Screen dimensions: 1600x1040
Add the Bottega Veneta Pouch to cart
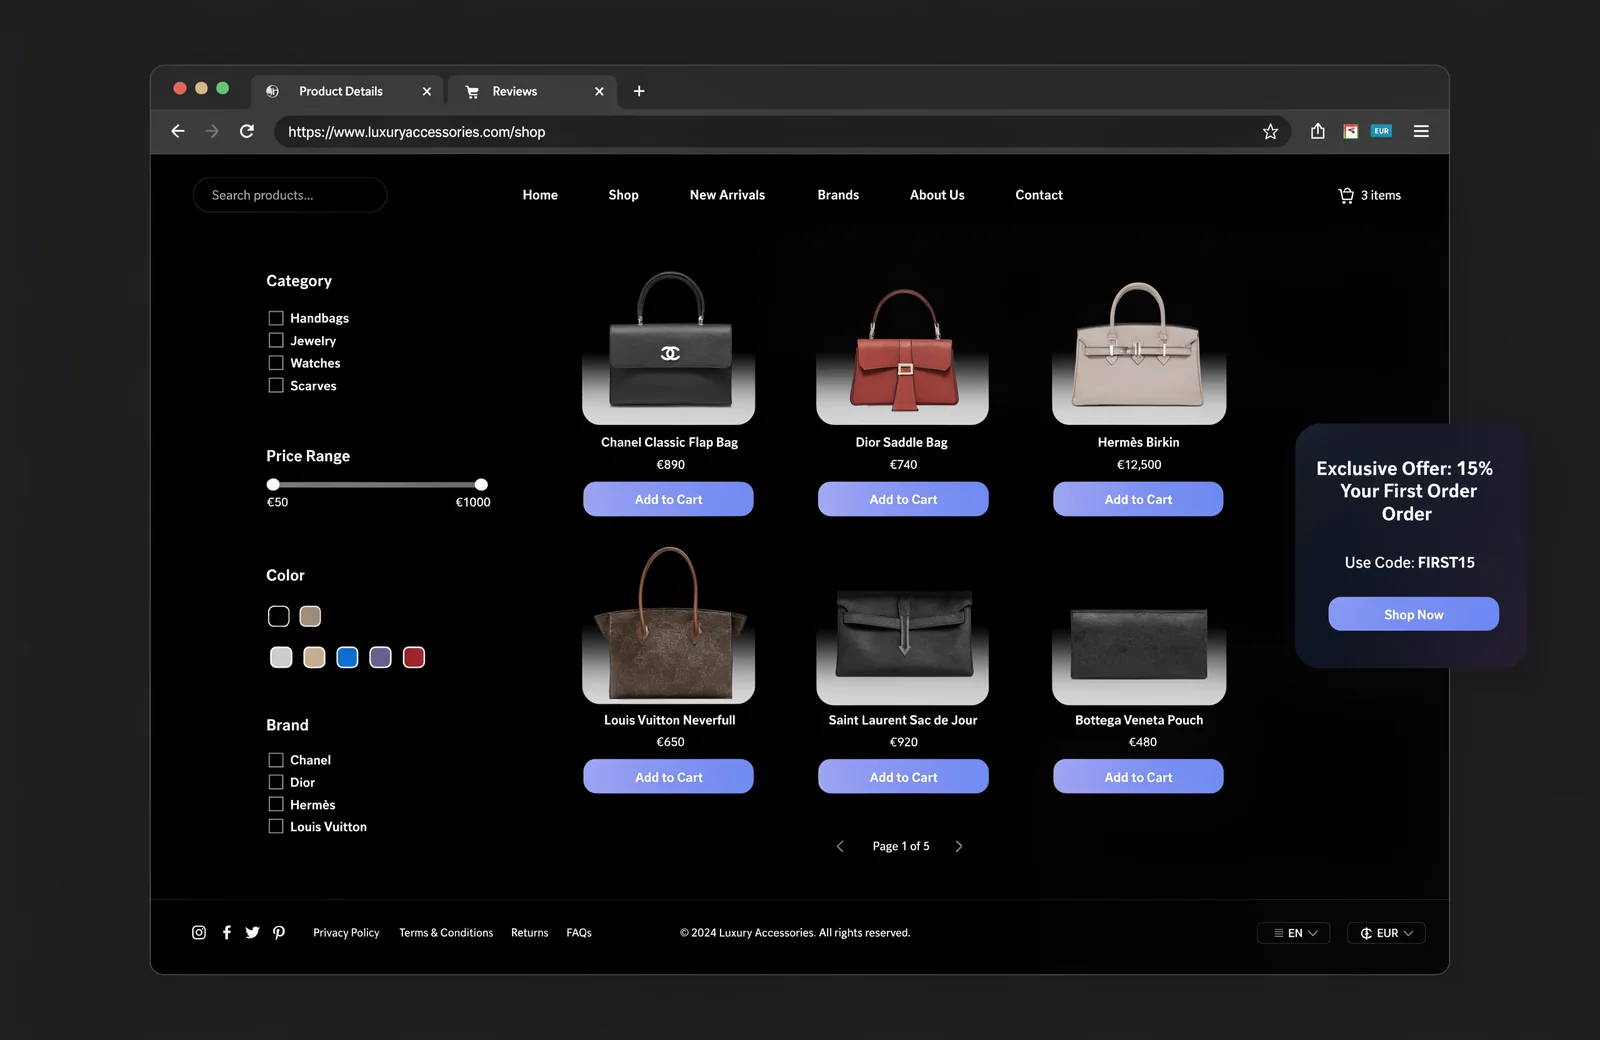click(x=1138, y=777)
